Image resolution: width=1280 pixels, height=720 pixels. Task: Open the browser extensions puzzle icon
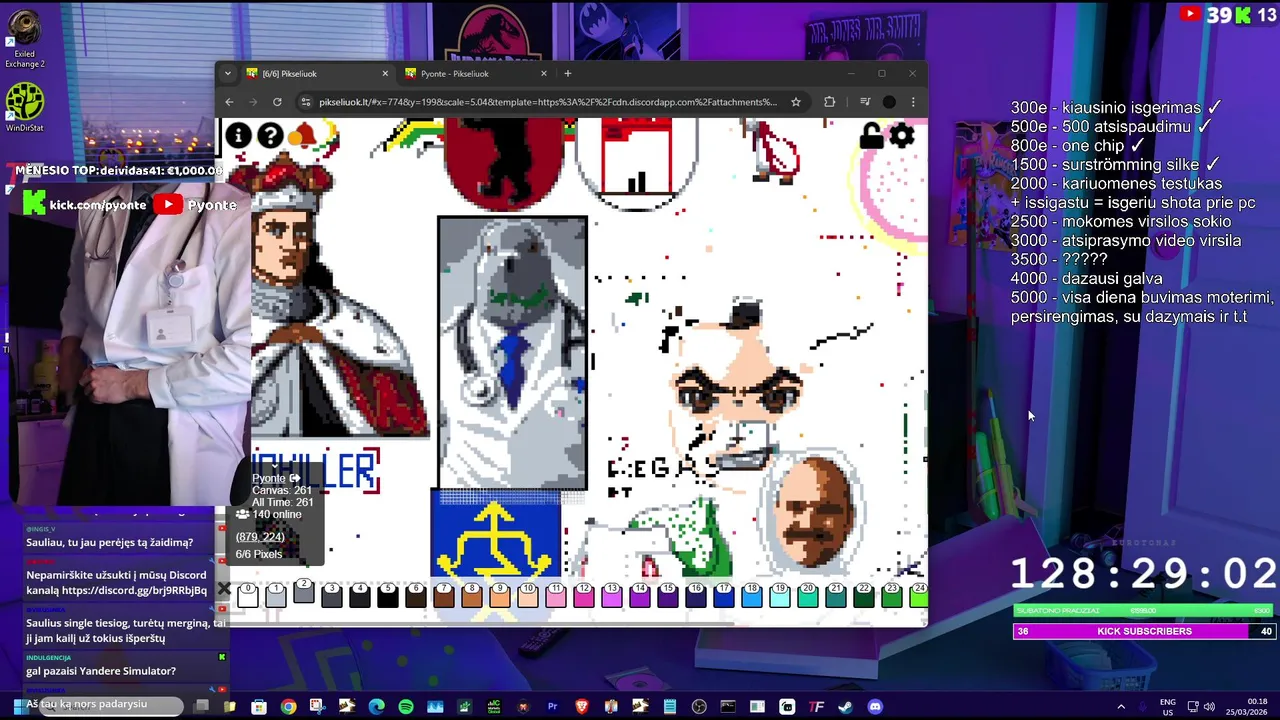click(x=829, y=102)
